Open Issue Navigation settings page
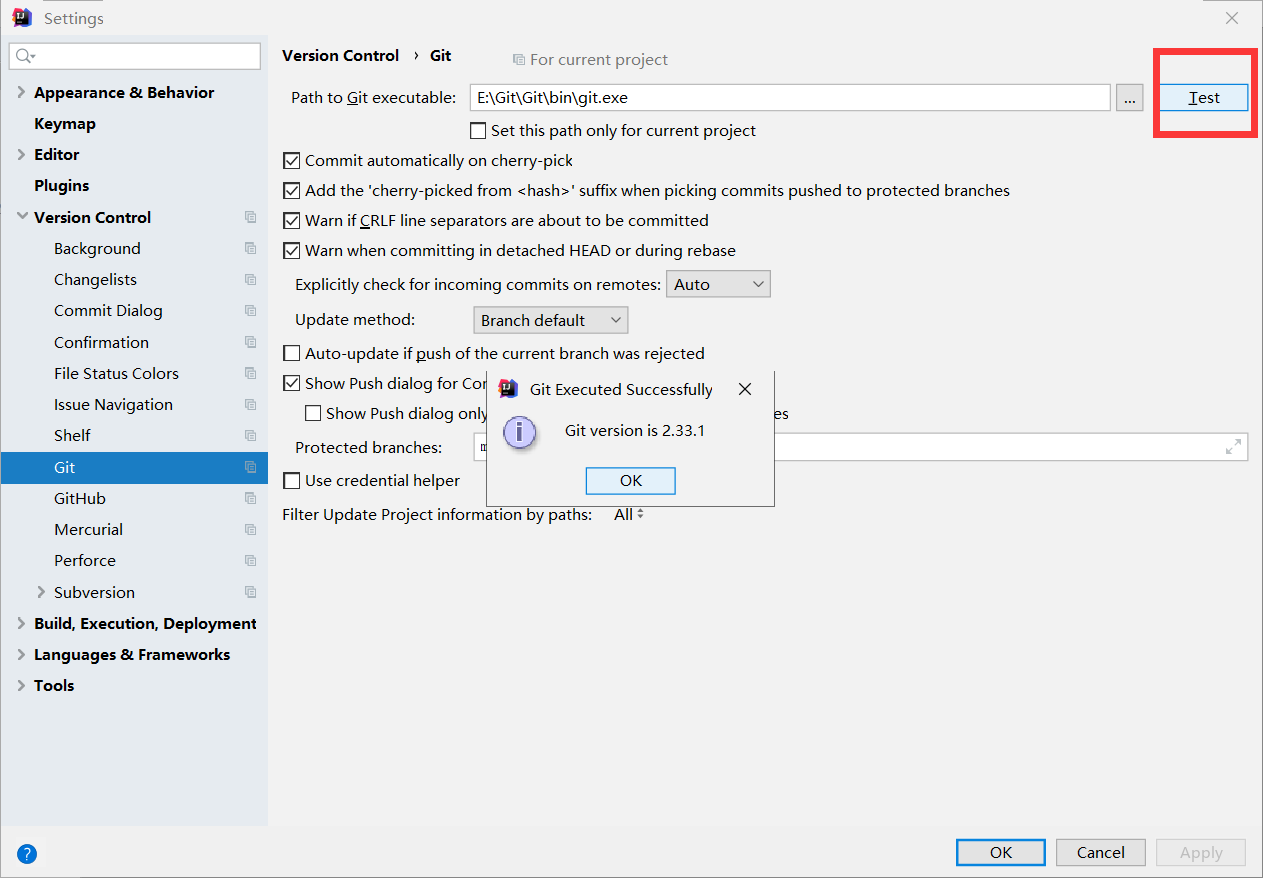 (113, 405)
